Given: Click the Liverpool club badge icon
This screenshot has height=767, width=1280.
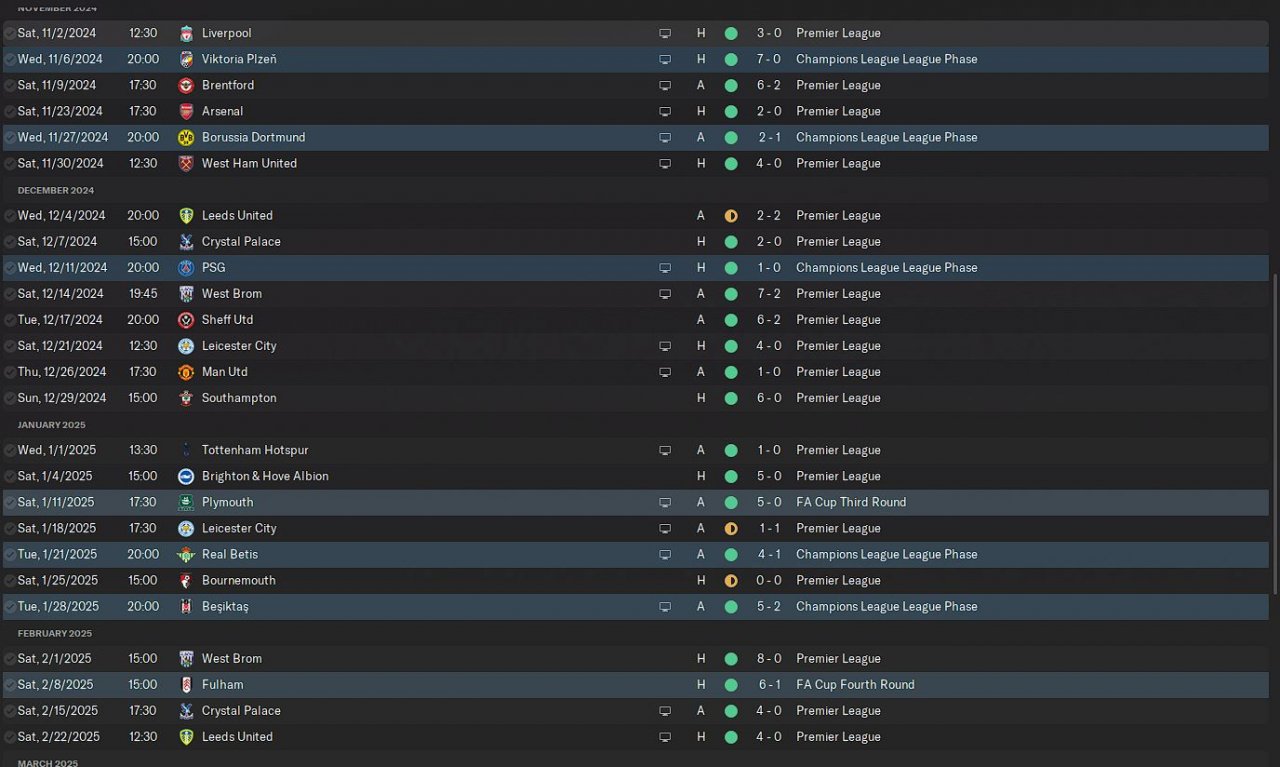Looking at the screenshot, I should 186,33.
